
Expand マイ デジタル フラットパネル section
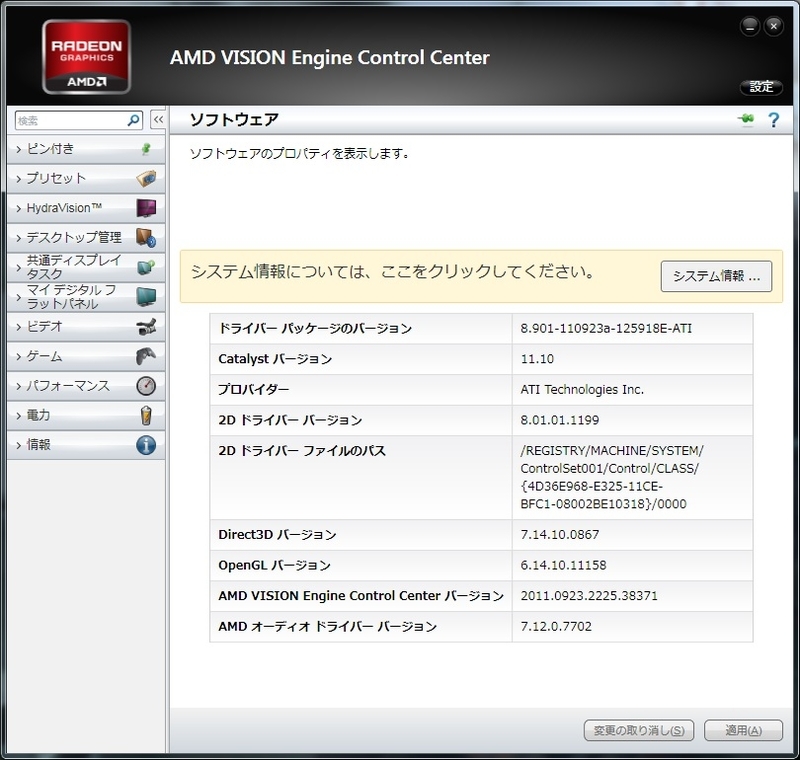pos(86,296)
